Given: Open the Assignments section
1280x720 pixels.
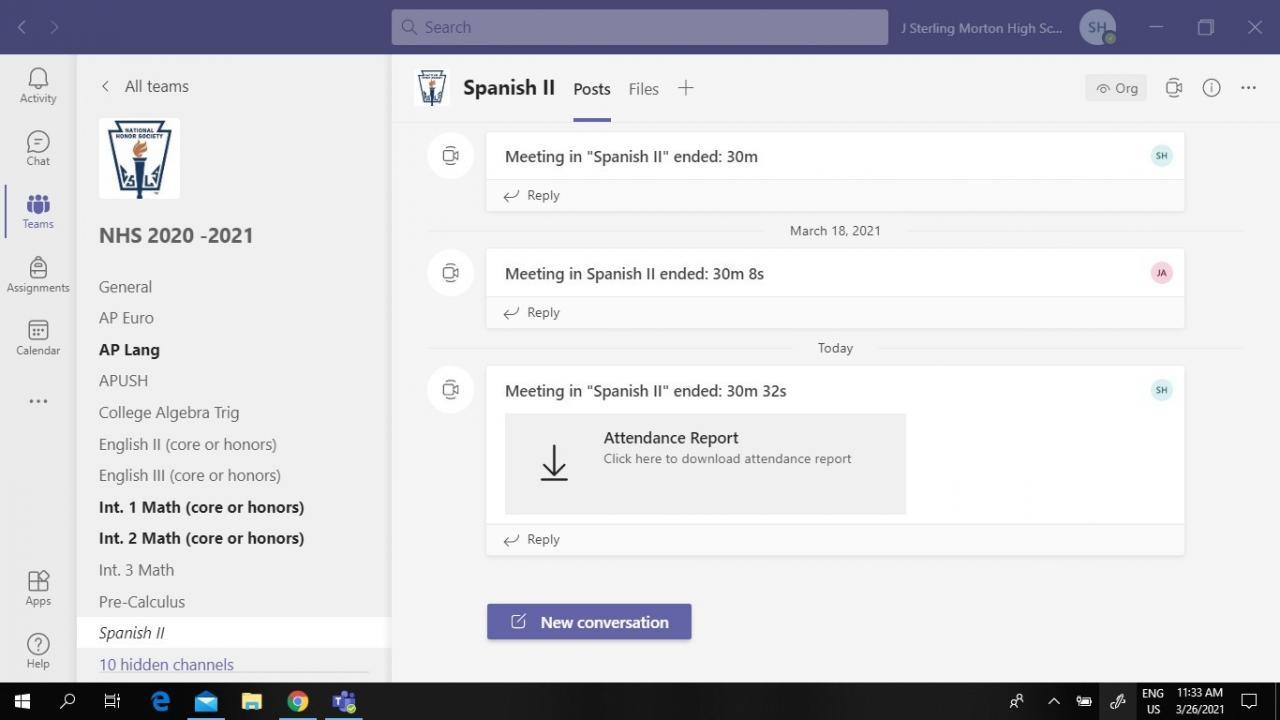Looking at the screenshot, I should tap(38, 274).
